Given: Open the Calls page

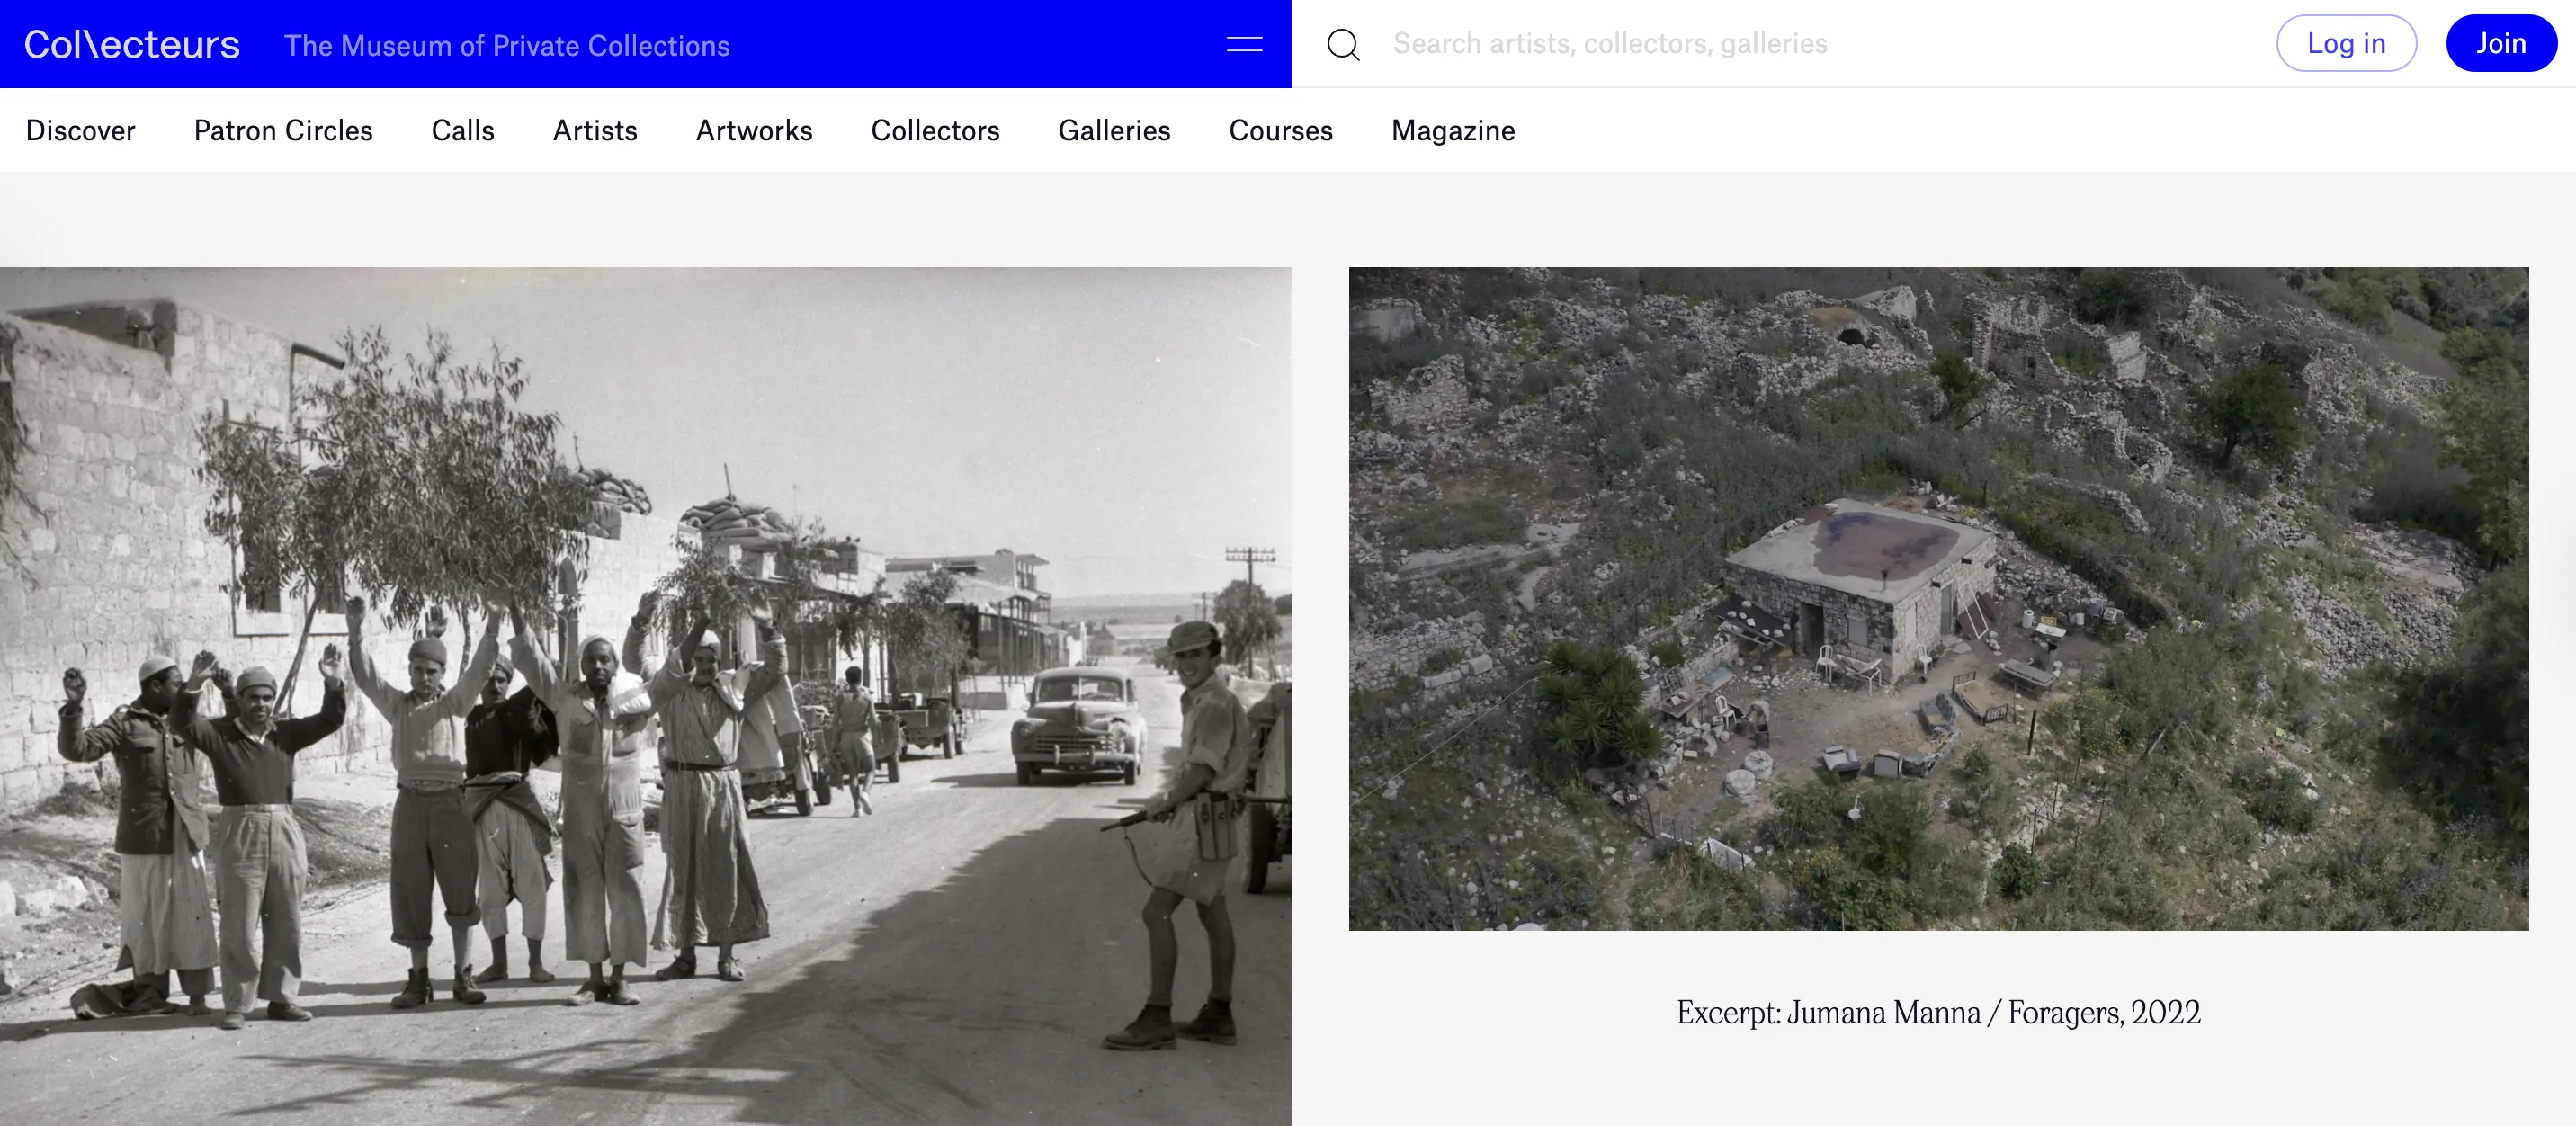Looking at the screenshot, I should click(462, 130).
